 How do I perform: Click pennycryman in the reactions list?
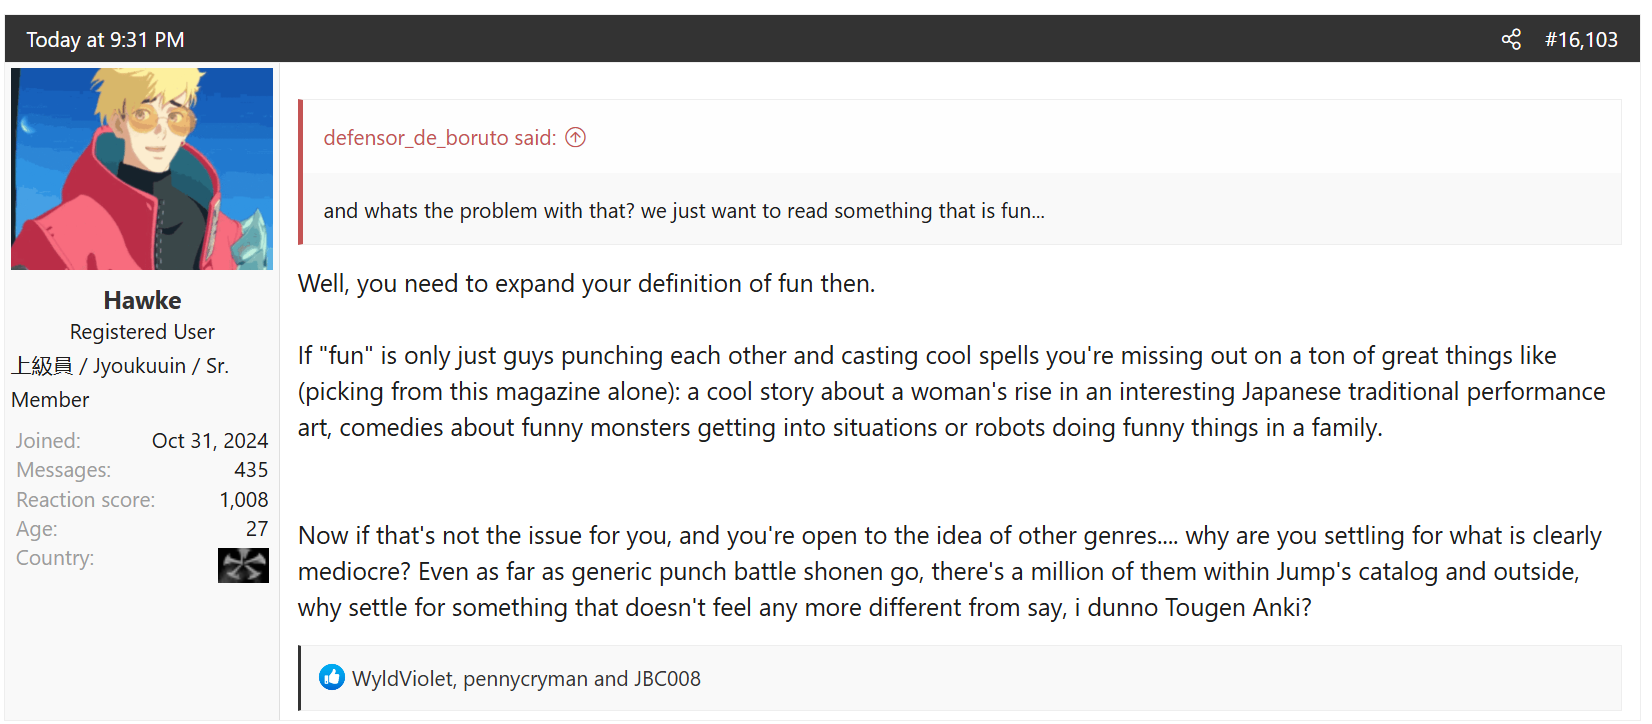[525, 679]
